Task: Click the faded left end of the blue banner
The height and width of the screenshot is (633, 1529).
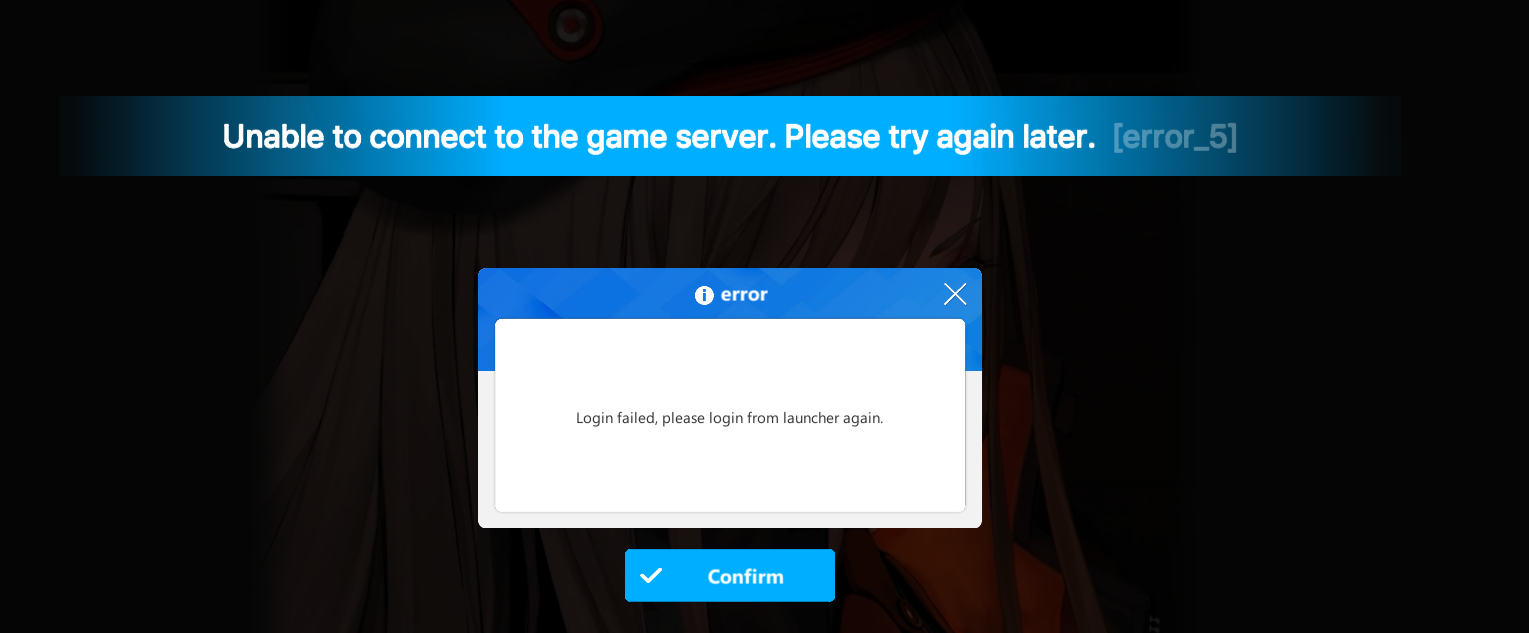Action: [120, 136]
